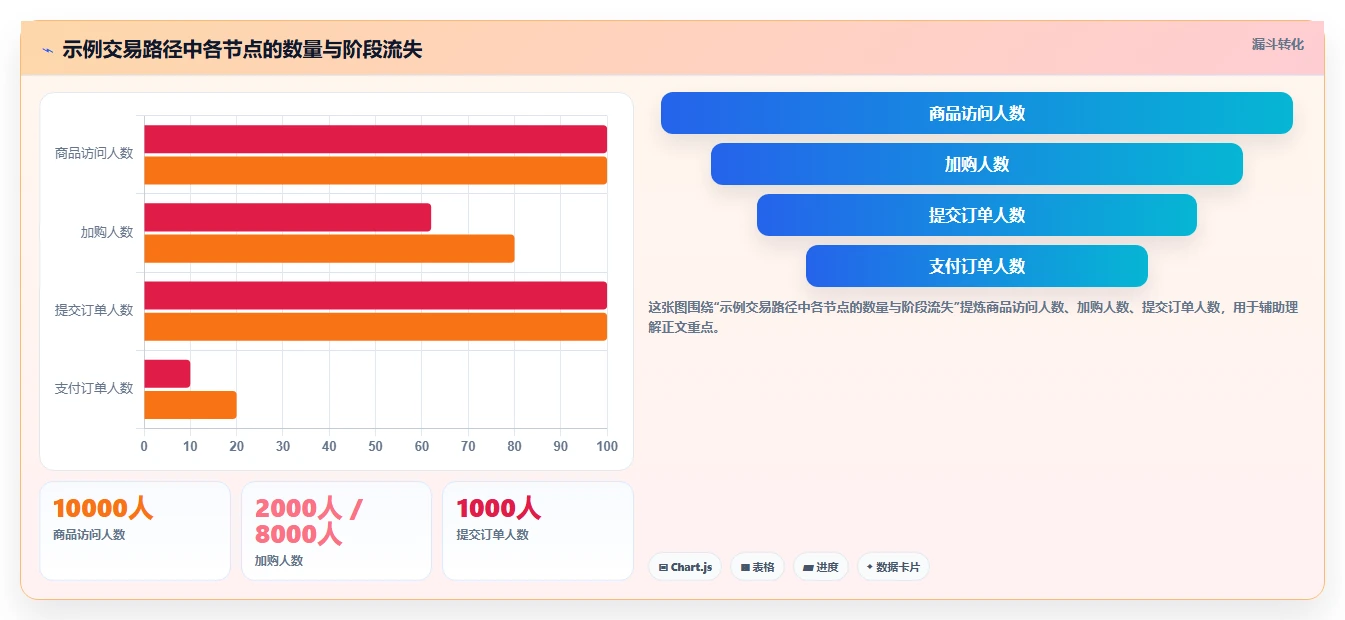The width and height of the screenshot is (1345, 620).
Task: Select the 提交订单人数 funnel stage
Action: [x=976, y=215]
